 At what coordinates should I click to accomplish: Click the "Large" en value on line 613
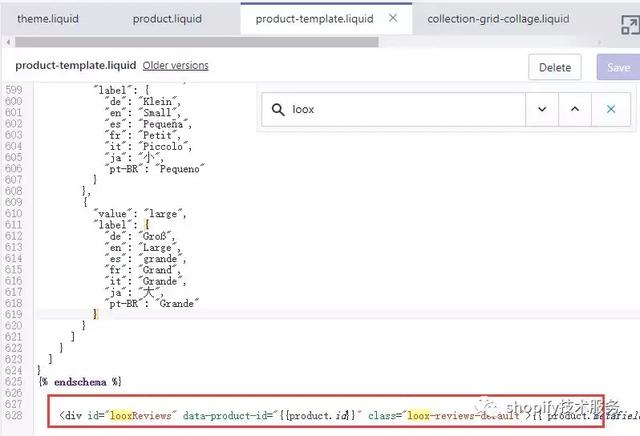pos(159,247)
